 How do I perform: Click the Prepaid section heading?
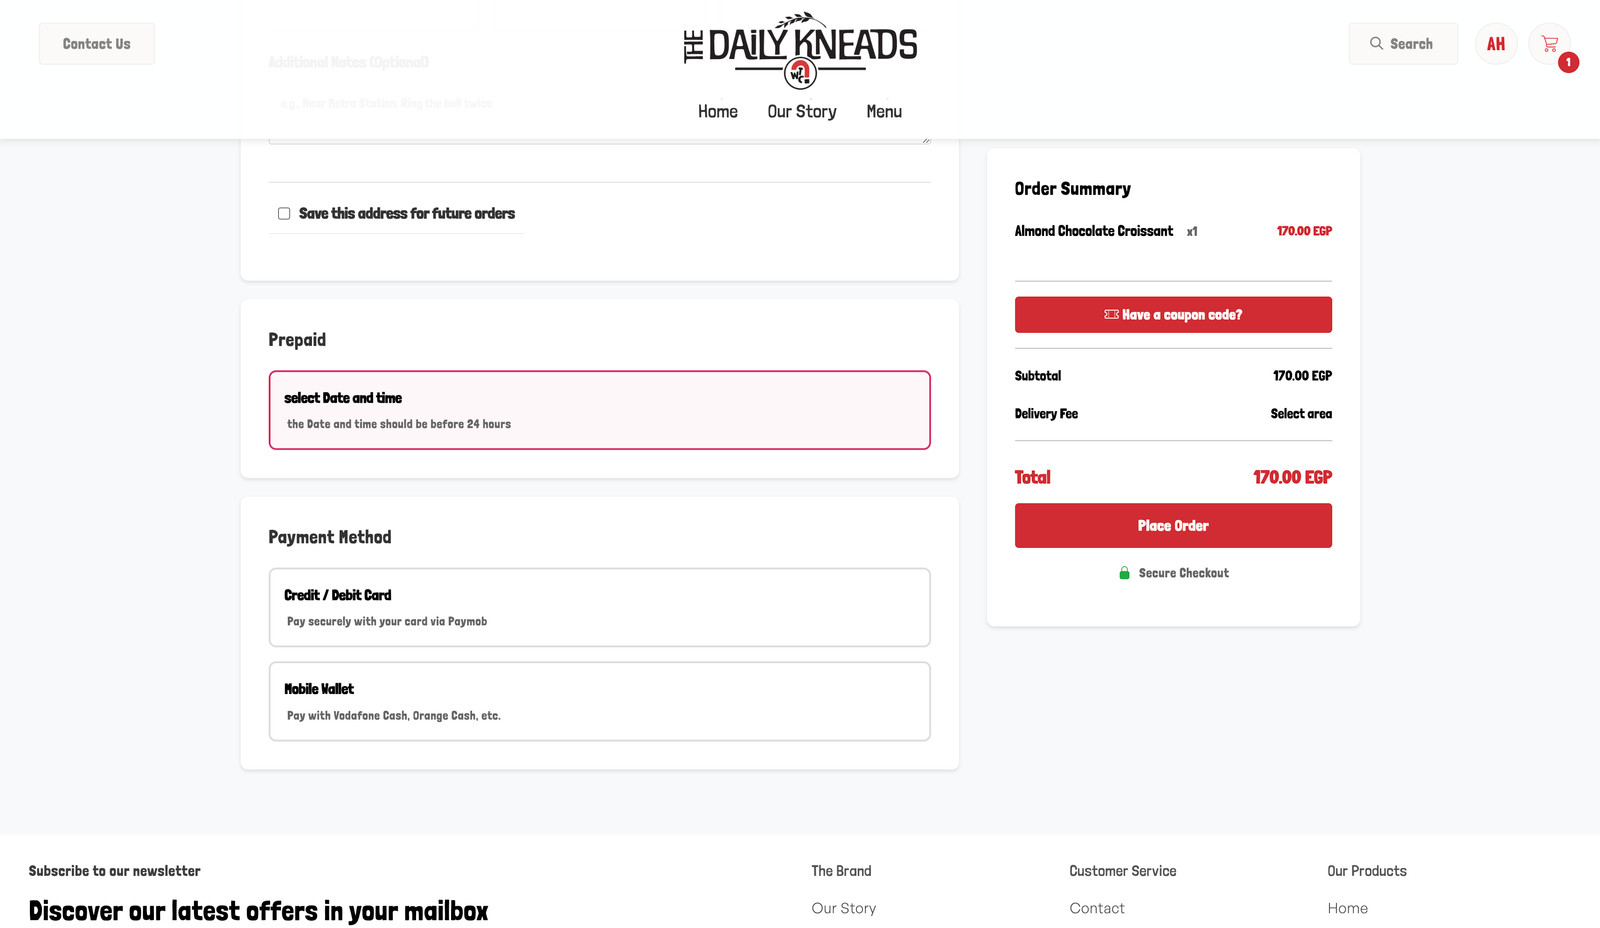click(297, 340)
